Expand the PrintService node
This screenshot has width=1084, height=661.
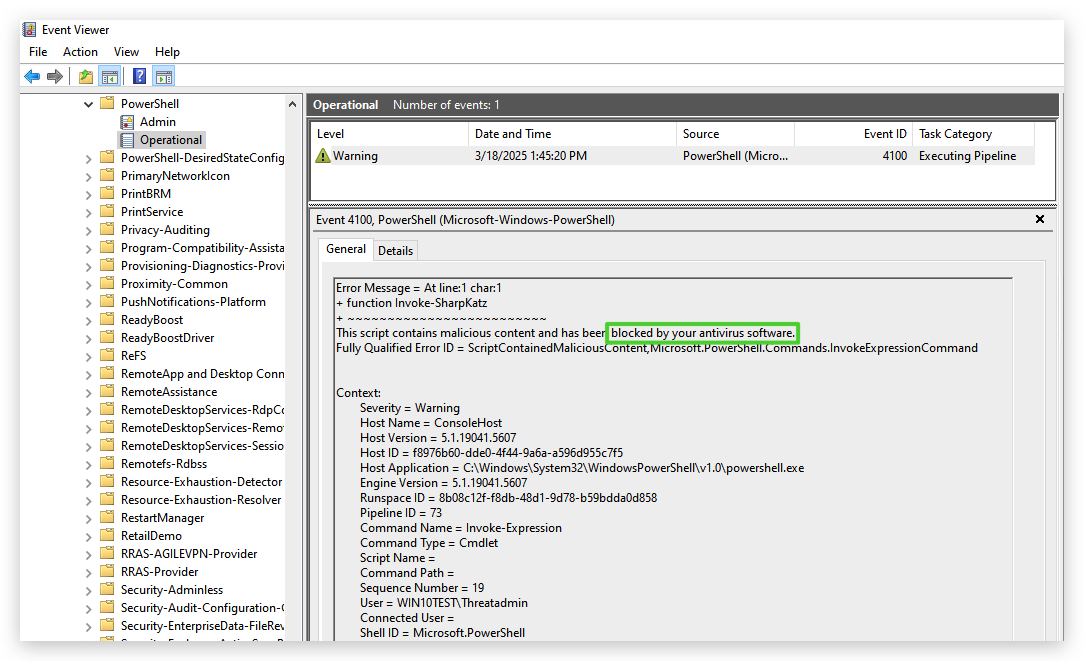tap(88, 212)
